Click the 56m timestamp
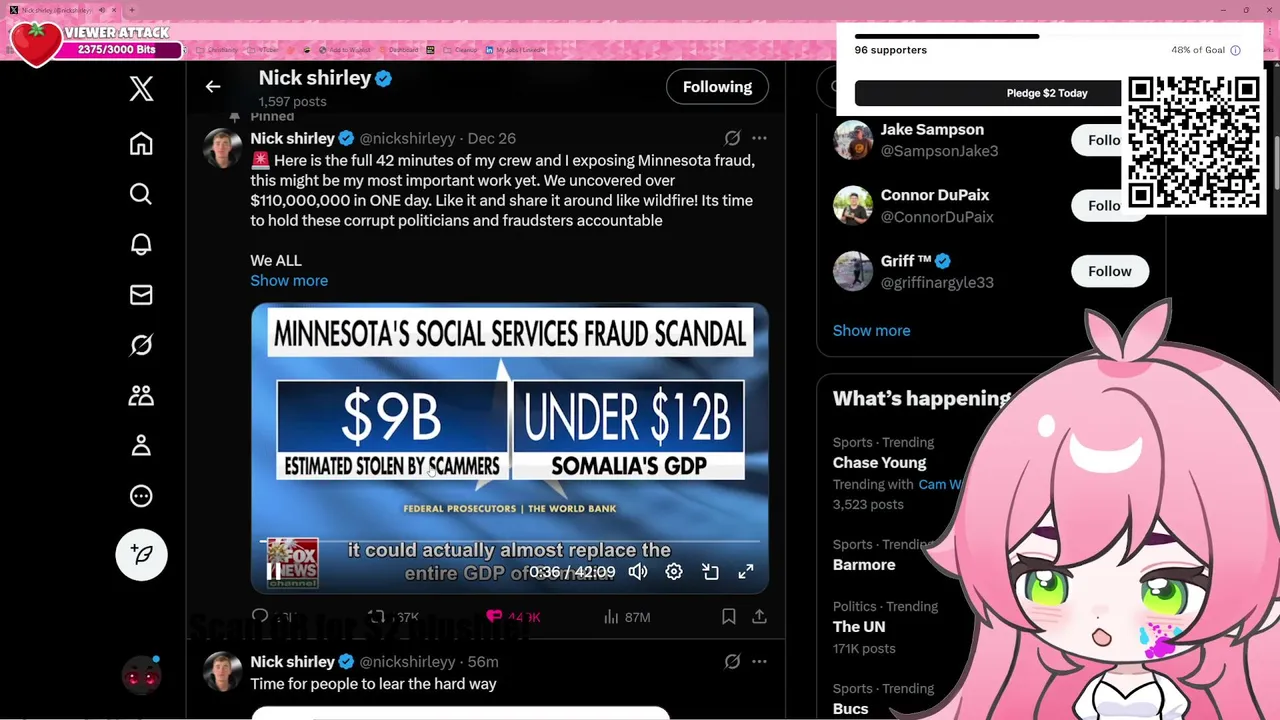1280x720 pixels. [483, 661]
